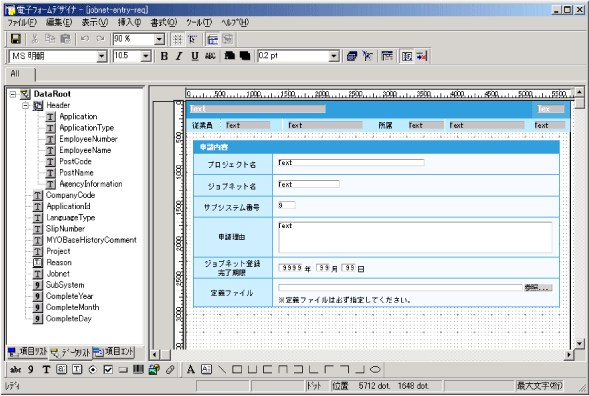
Task: Click the Undo arrow icon
Action: (x=85, y=39)
